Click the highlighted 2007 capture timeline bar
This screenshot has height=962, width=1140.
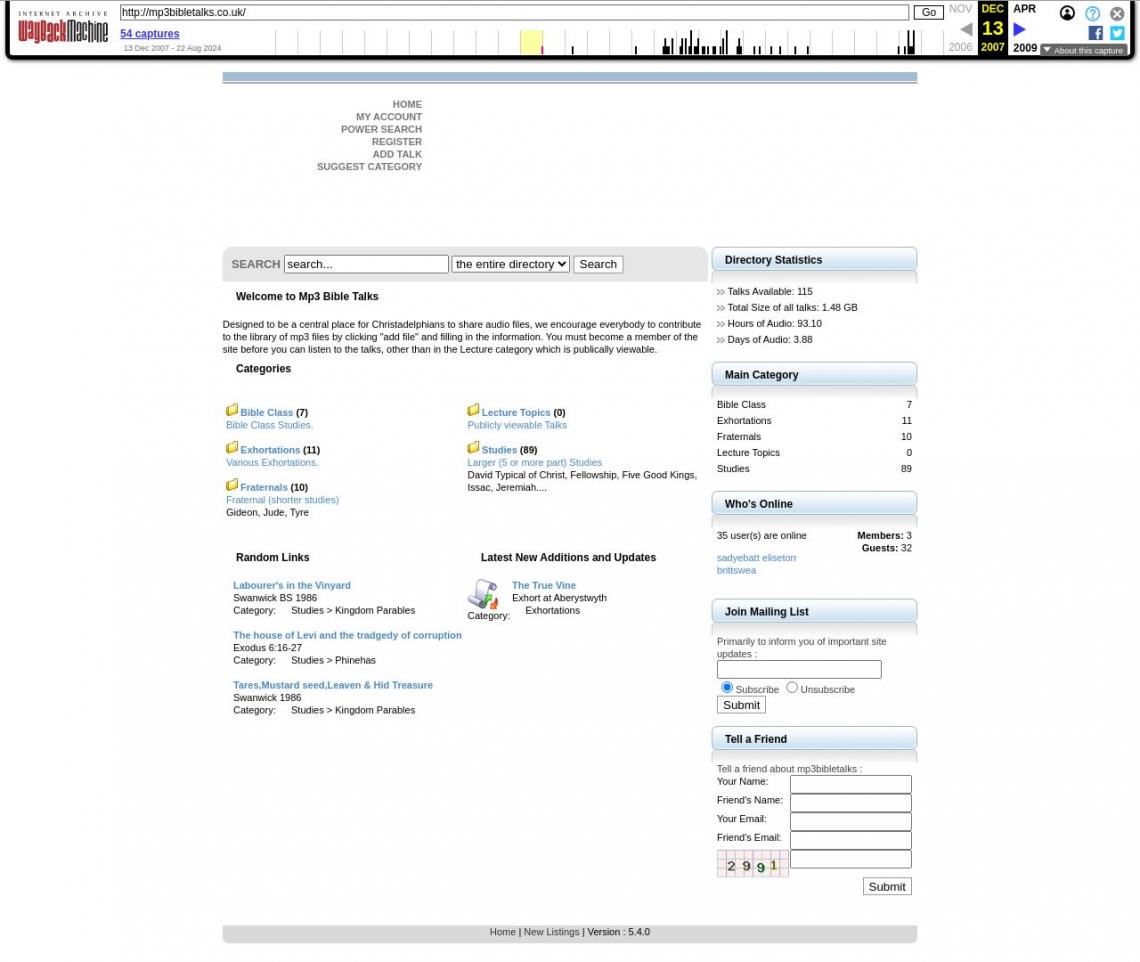pyautogui.click(x=541, y=47)
